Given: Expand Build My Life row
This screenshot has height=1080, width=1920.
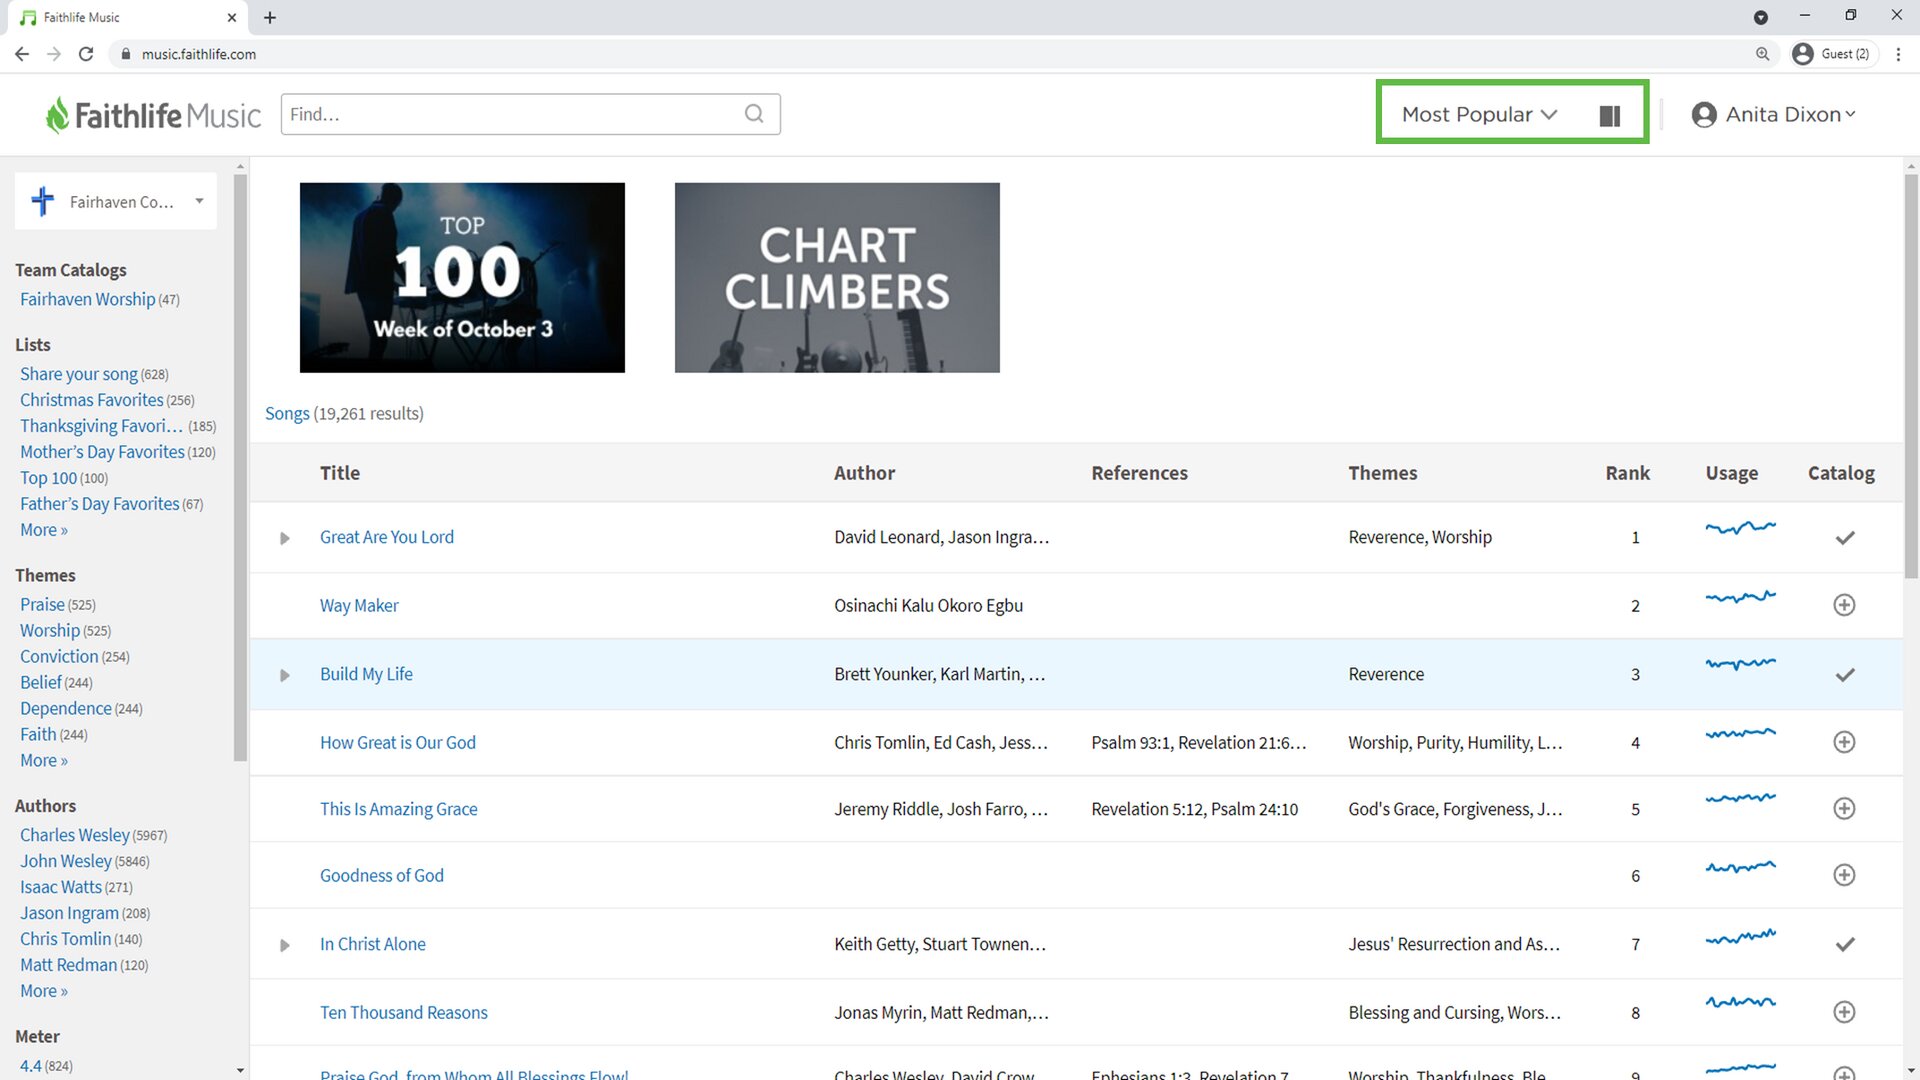Looking at the screenshot, I should click(x=285, y=675).
